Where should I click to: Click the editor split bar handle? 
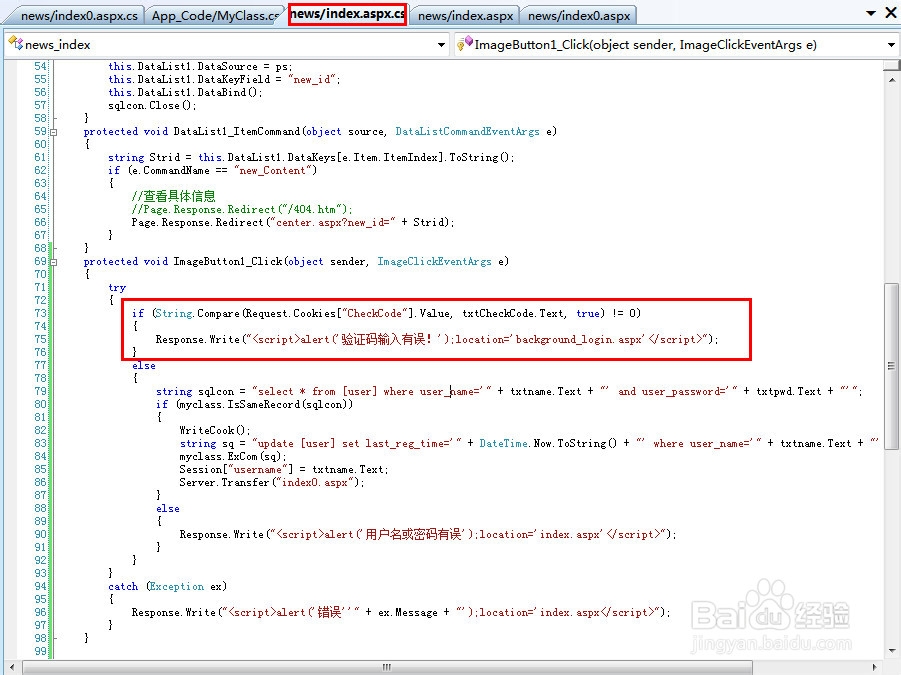point(891,65)
